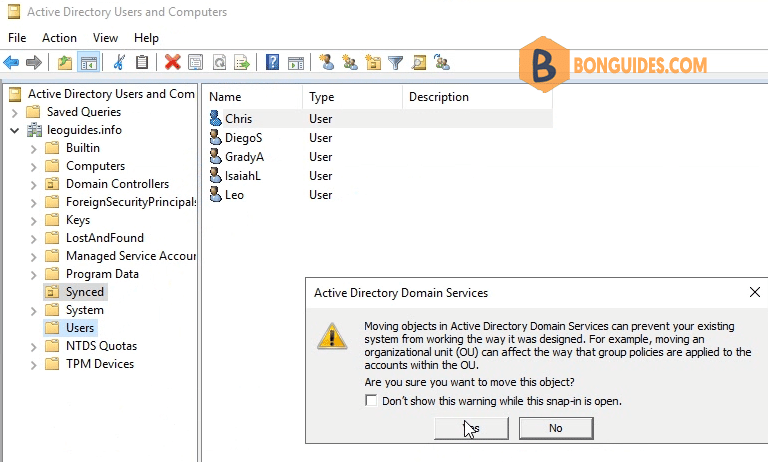The height and width of the screenshot is (462, 768).
Task: Click the Back arrow toolbar icon
Action: [11, 63]
